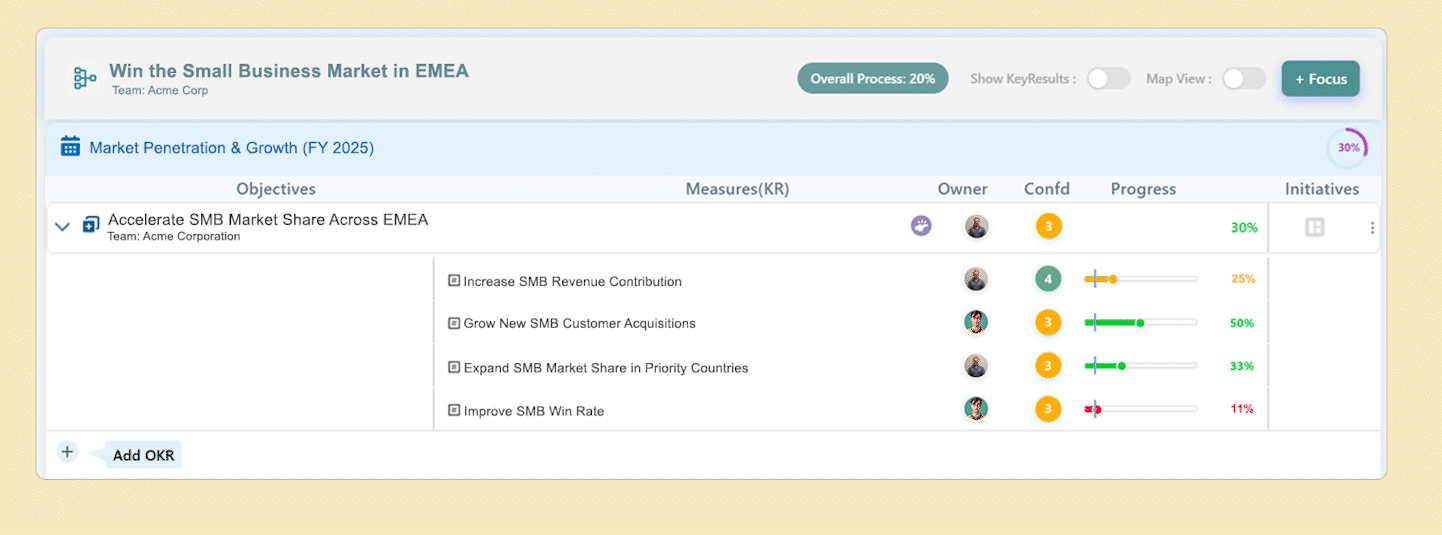The image size is (1442, 535).
Task: Click progress slider for Expand SMB Market Share
Action: click(1140, 366)
